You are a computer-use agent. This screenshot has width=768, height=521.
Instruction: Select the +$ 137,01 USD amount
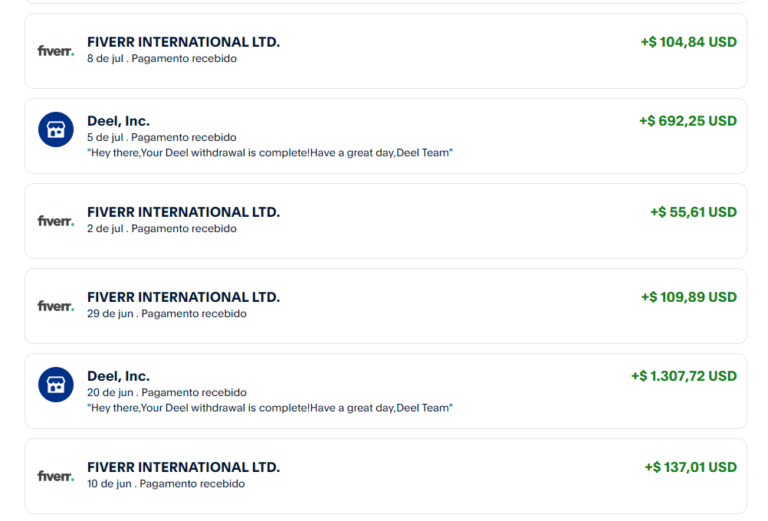click(691, 467)
